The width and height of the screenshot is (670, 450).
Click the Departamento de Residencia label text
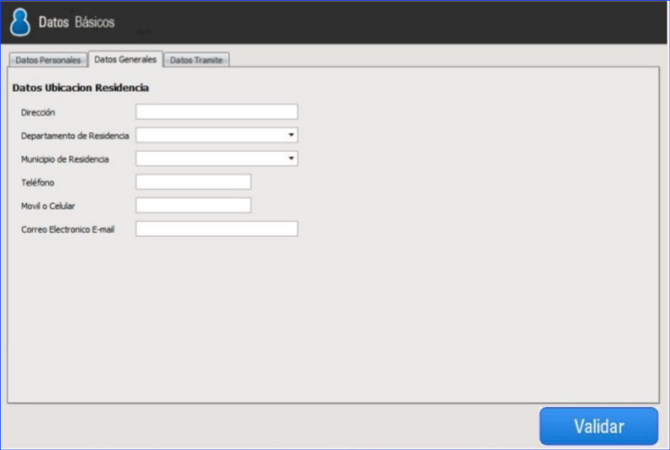point(75,136)
